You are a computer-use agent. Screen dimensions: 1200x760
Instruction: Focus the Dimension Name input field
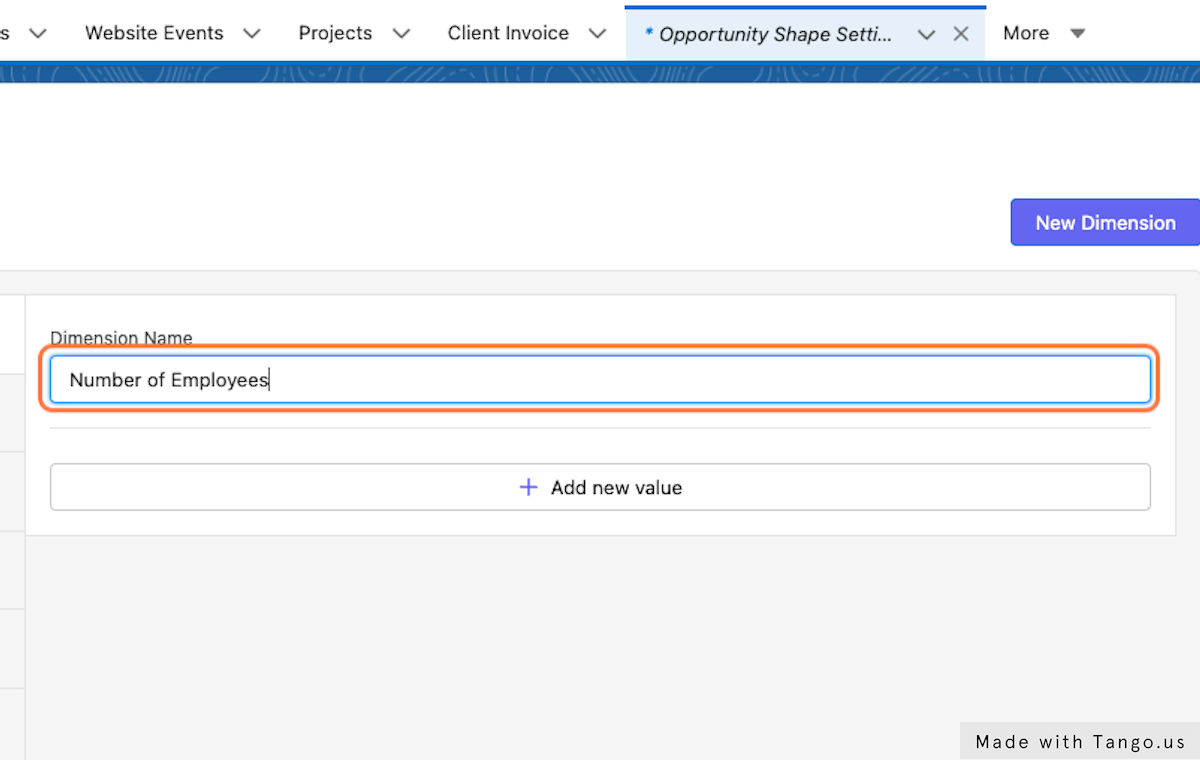click(600, 380)
